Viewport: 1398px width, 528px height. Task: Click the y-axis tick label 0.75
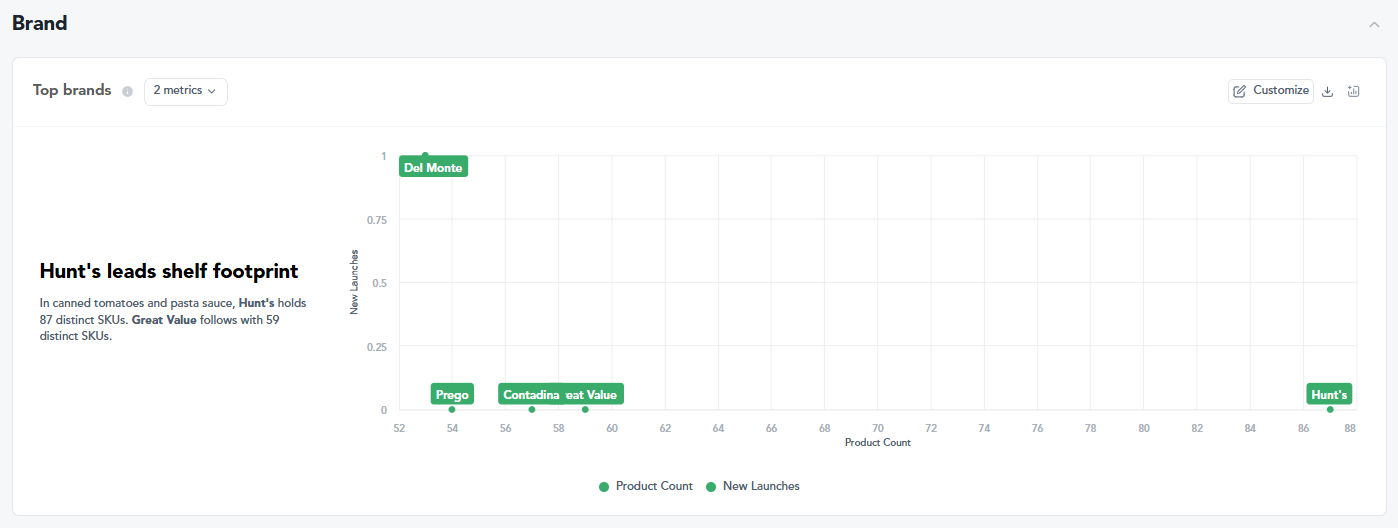point(376,219)
